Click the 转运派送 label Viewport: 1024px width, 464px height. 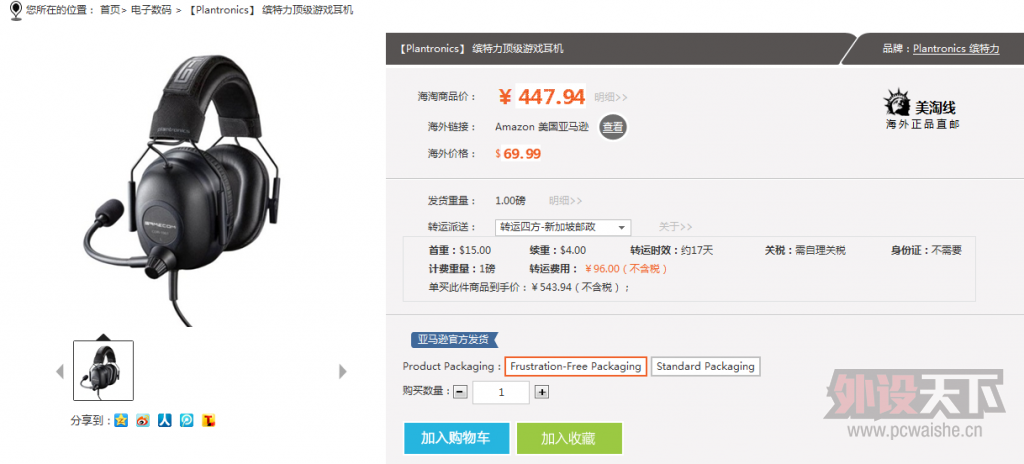pos(452,227)
